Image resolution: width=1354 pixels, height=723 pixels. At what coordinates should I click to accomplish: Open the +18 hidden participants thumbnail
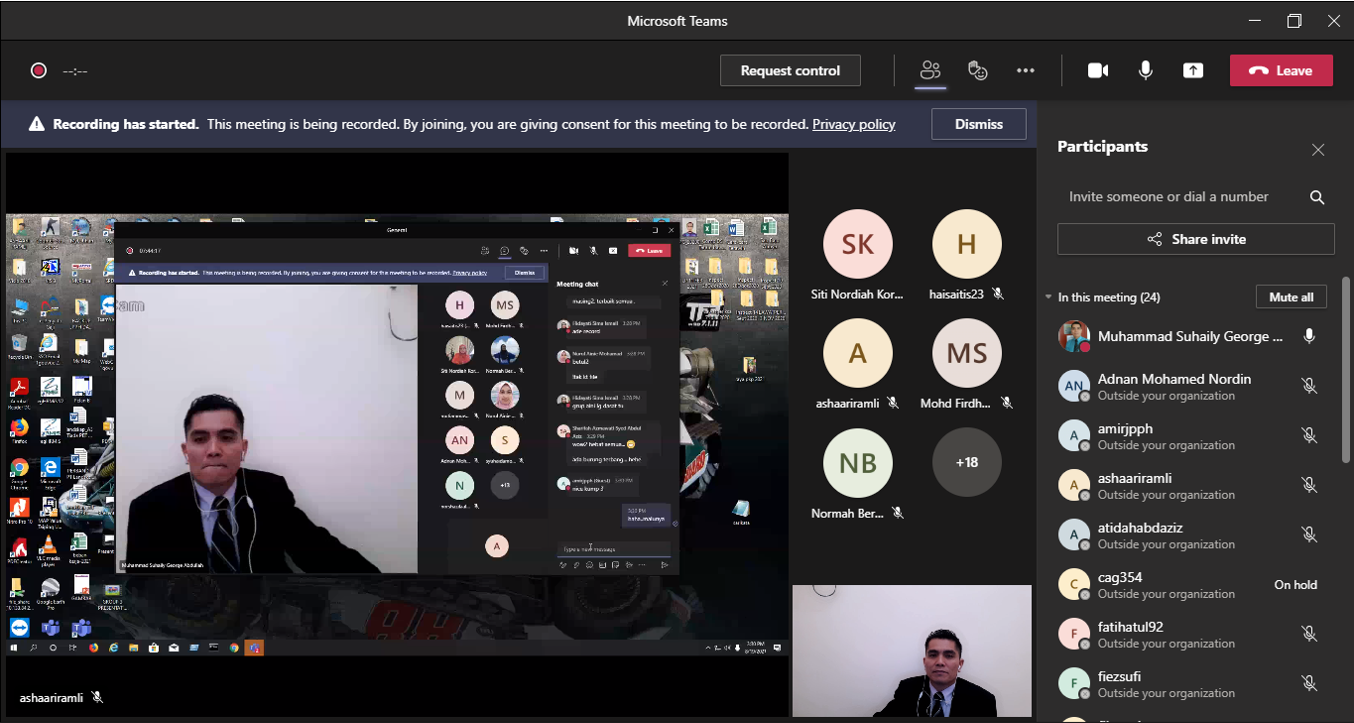(965, 462)
